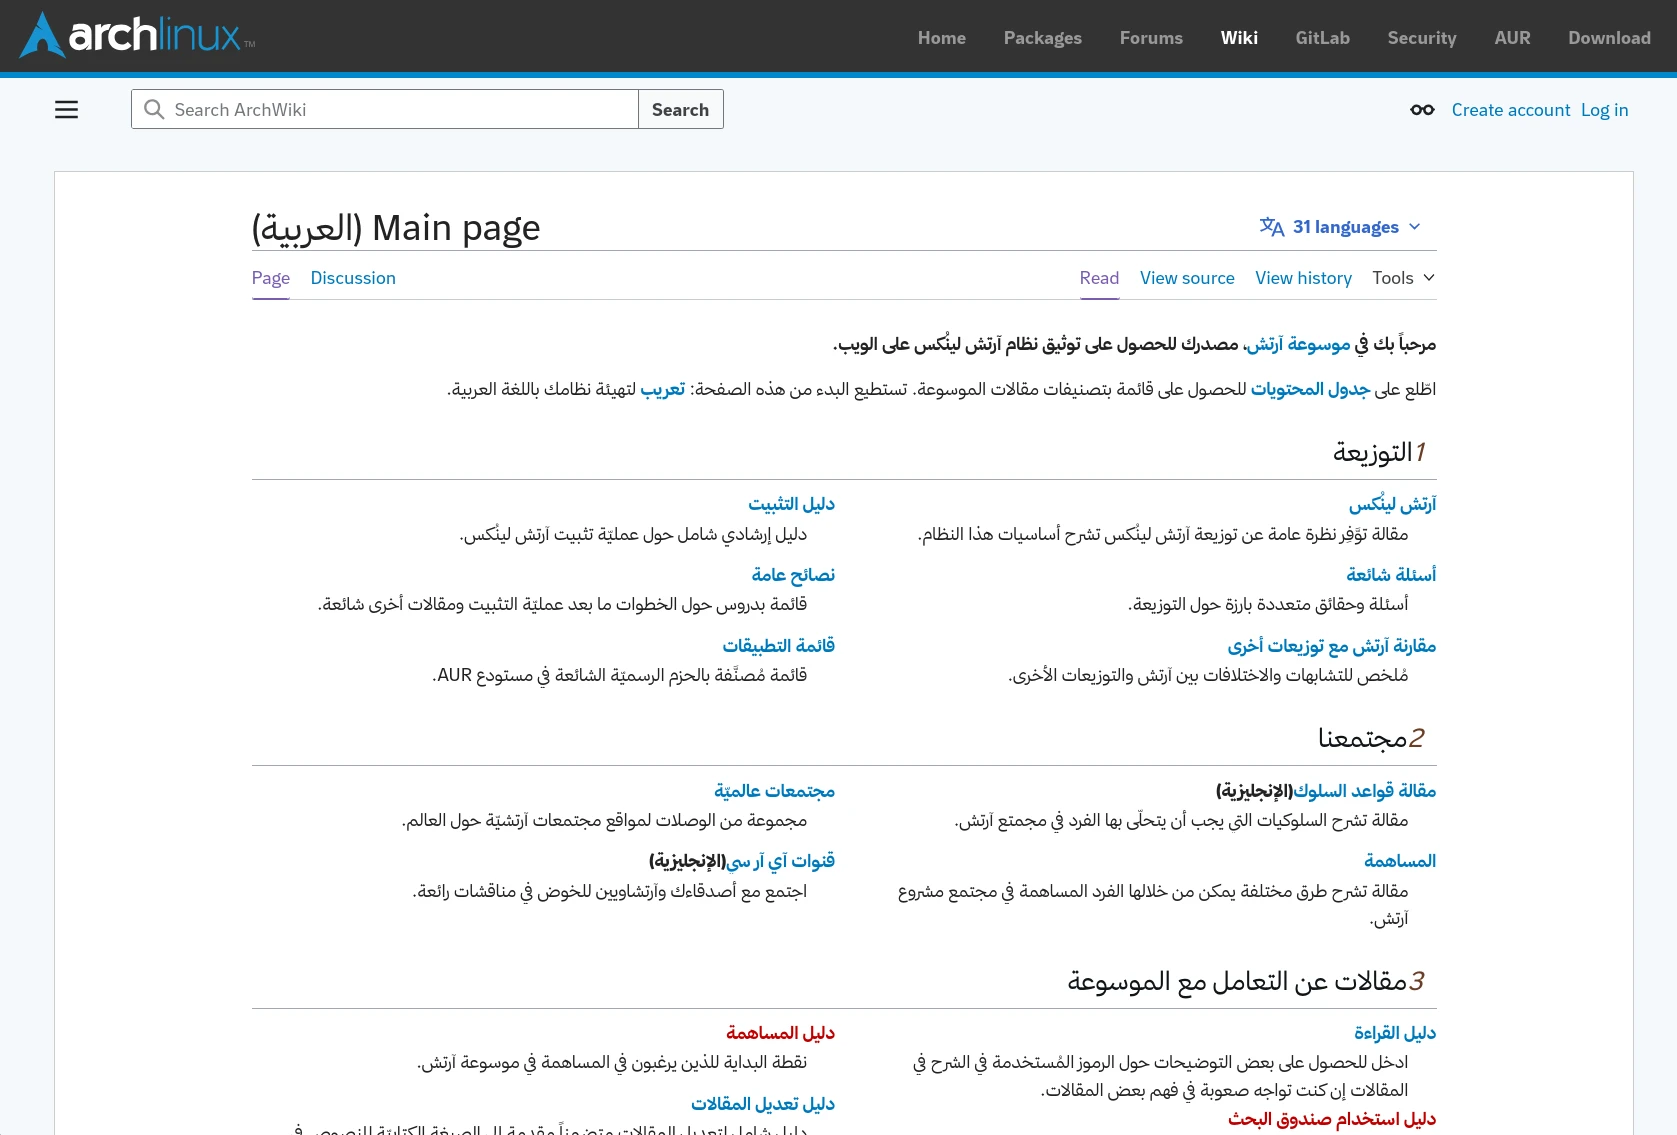This screenshot has height=1135, width=1677.
Task: Open the Security nav item
Action: 1422,38
